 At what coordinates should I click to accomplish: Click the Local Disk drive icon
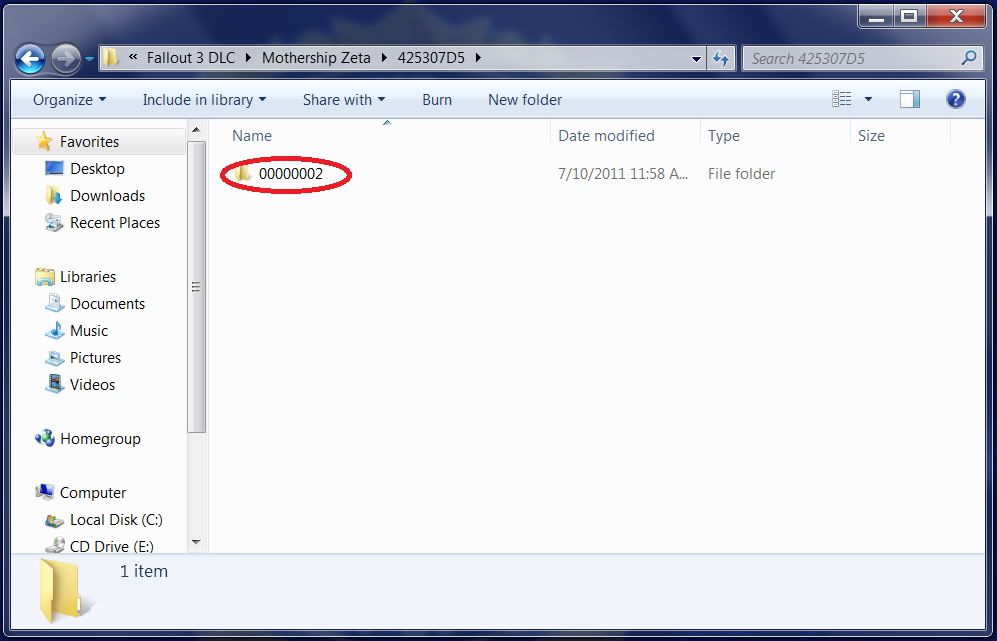(x=55, y=520)
